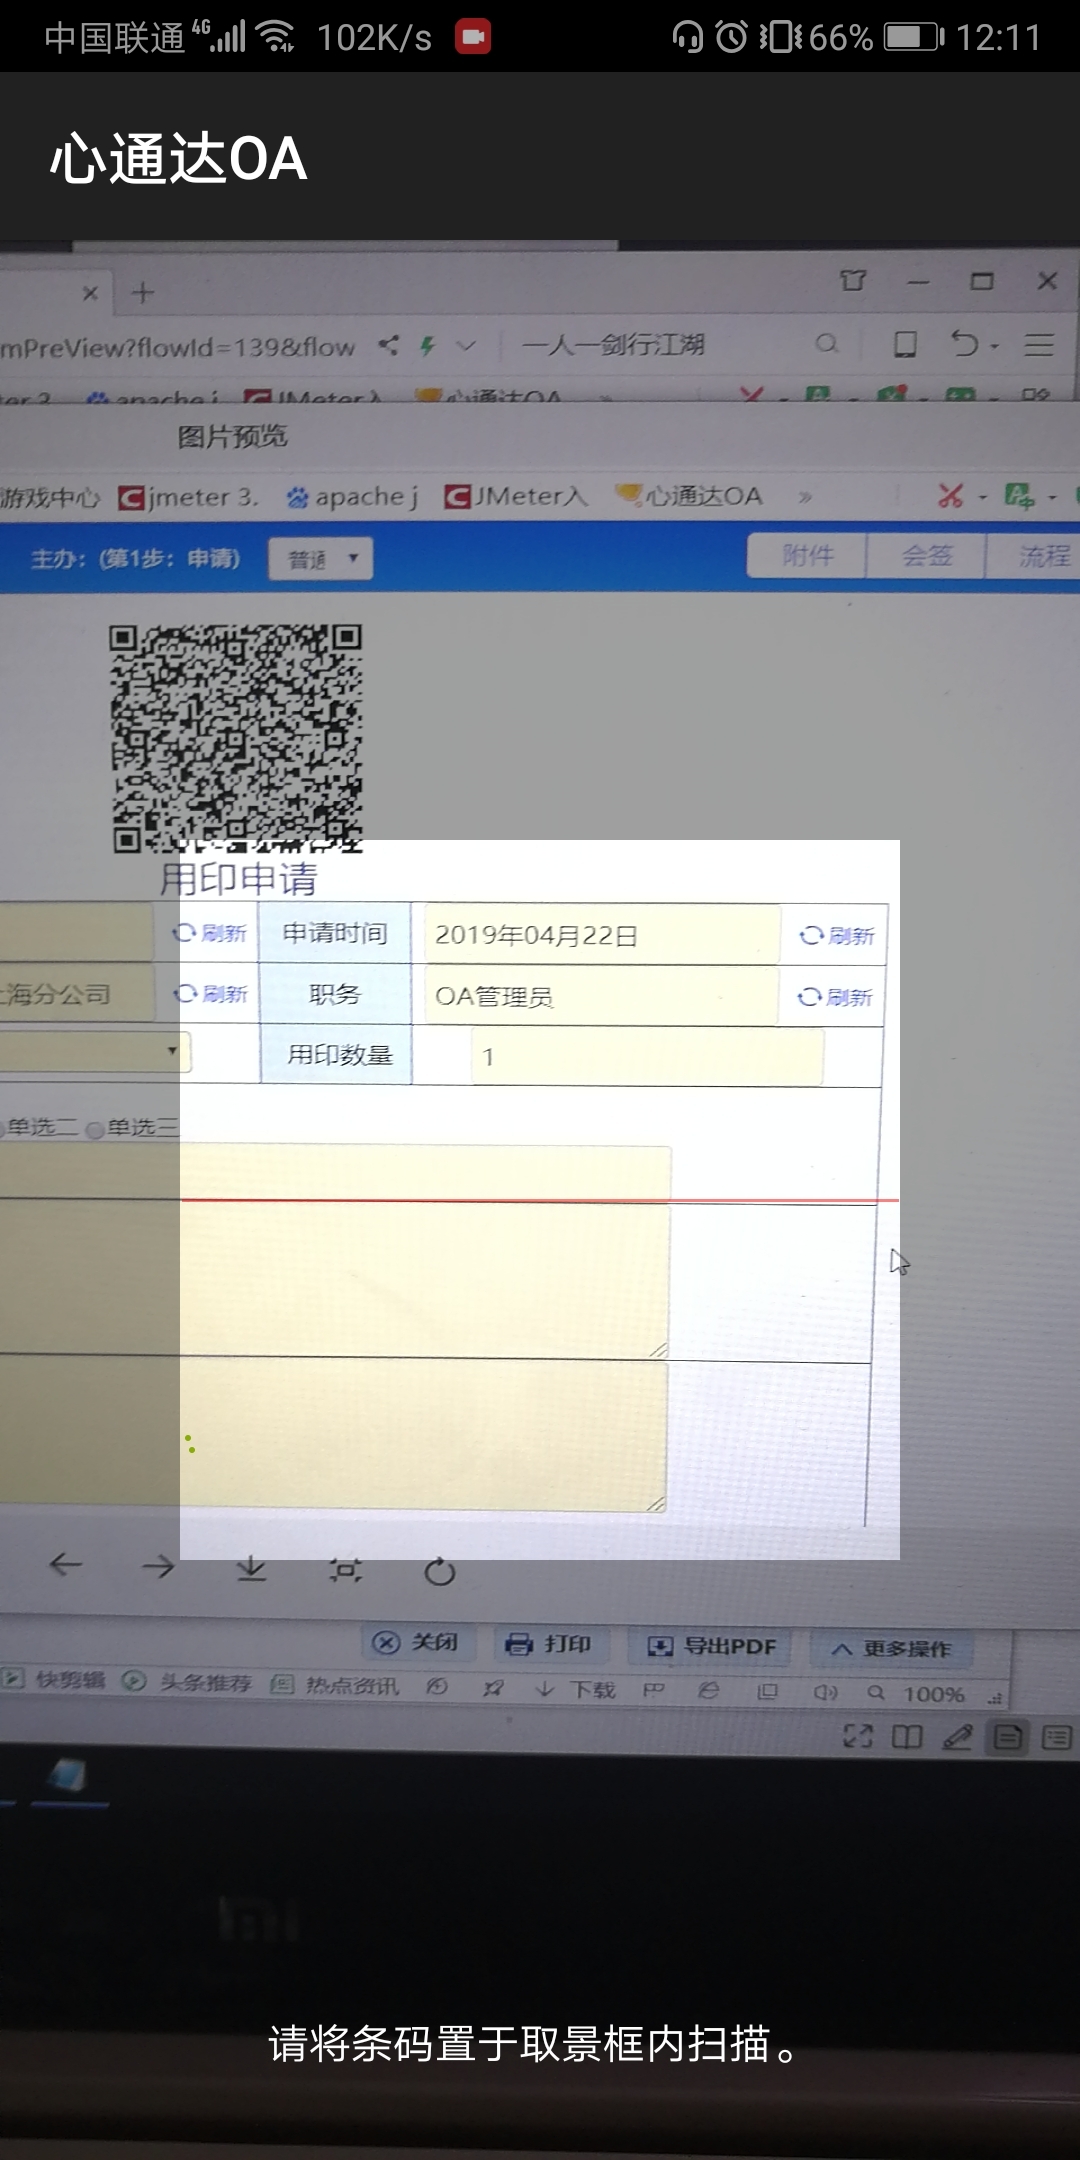Click the next image arrow in the preview toolbar
Viewport: 1080px width, 2160px height.
point(158,1566)
